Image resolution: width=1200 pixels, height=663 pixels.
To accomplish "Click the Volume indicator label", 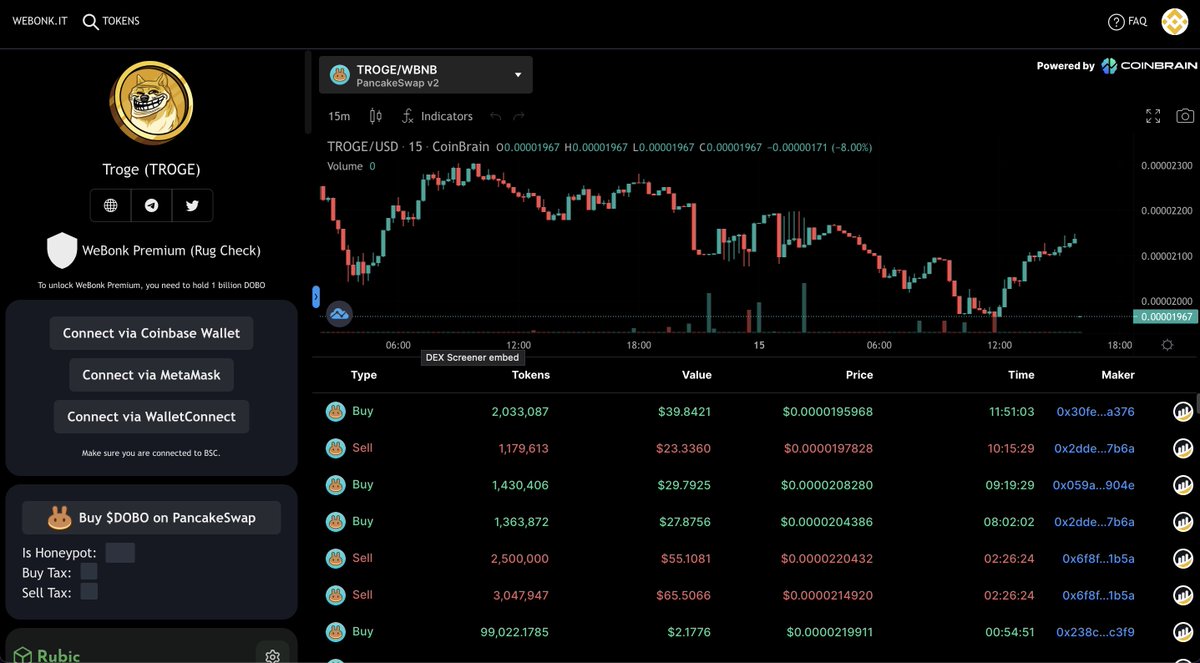I will point(345,166).
